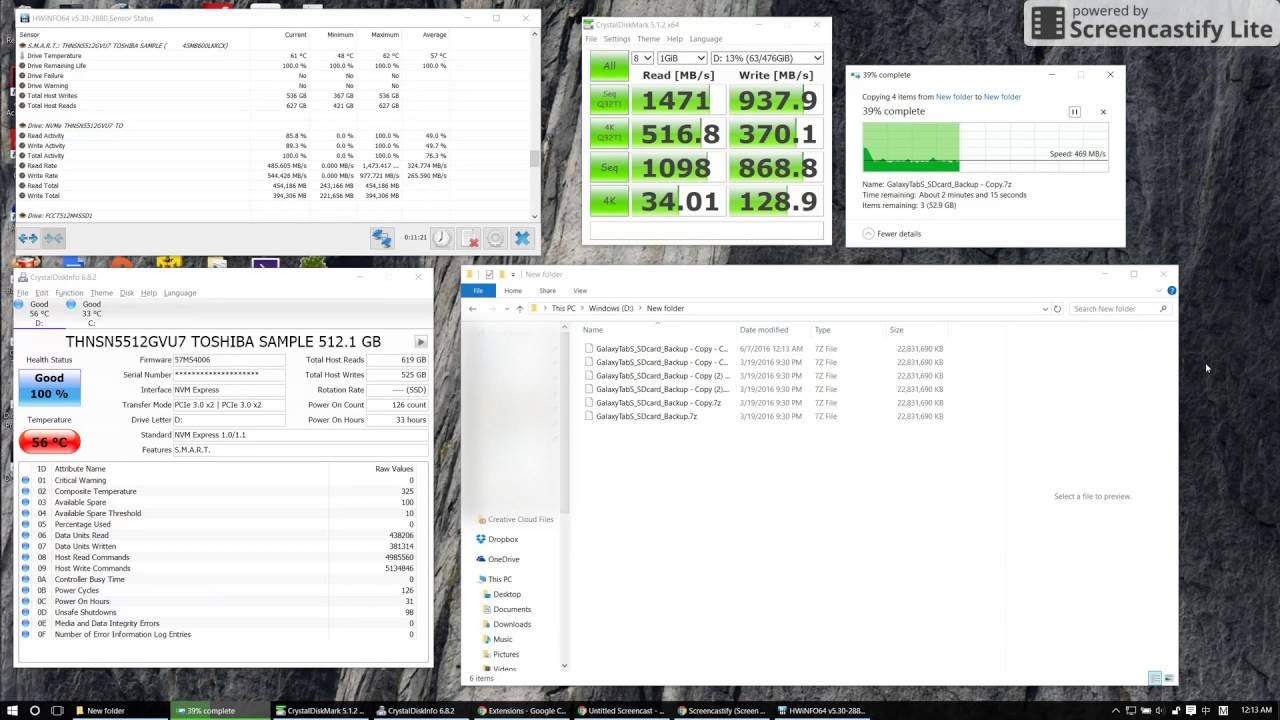1280x720 pixels.
Task: Open Disk menu in CrystalDiskInfo
Action: click(127, 293)
